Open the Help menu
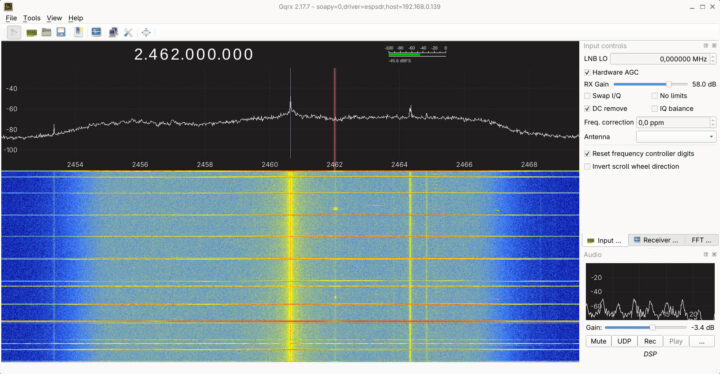Viewport: 720px width, 374px height. 76,18
